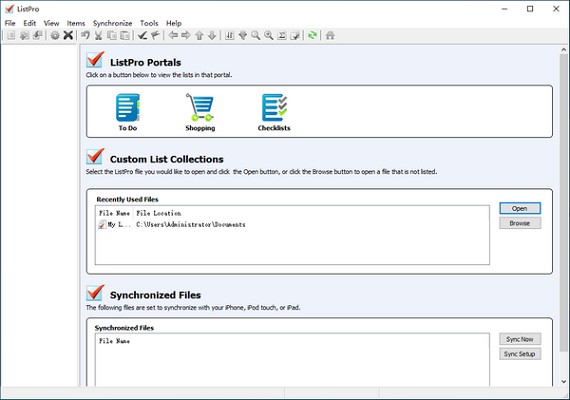Open the Items menu
This screenshot has height=400, width=570.
tap(76, 23)
